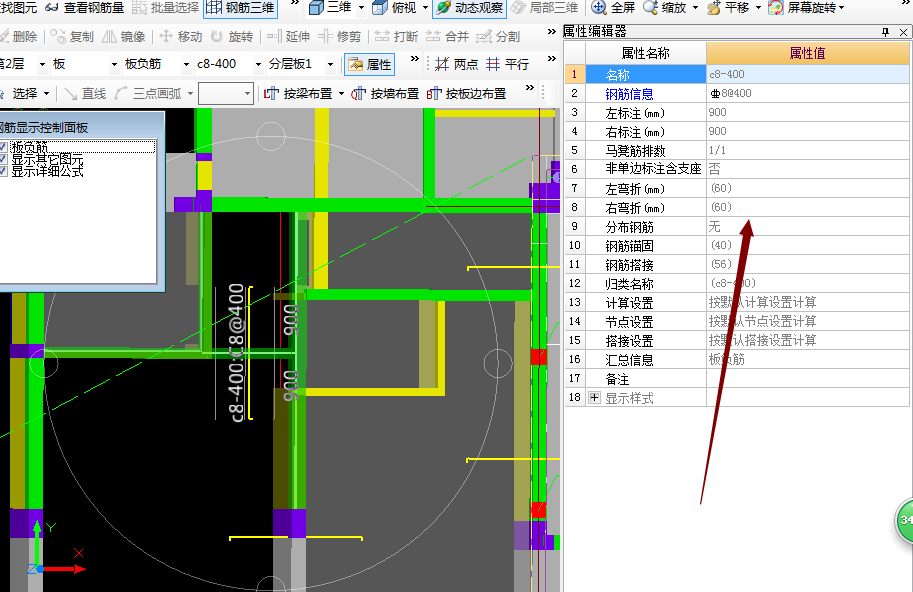Open 平移 dropdown arrow
Image resolution: width=913 pixels, height=592 pixels.
coord(758,8)
